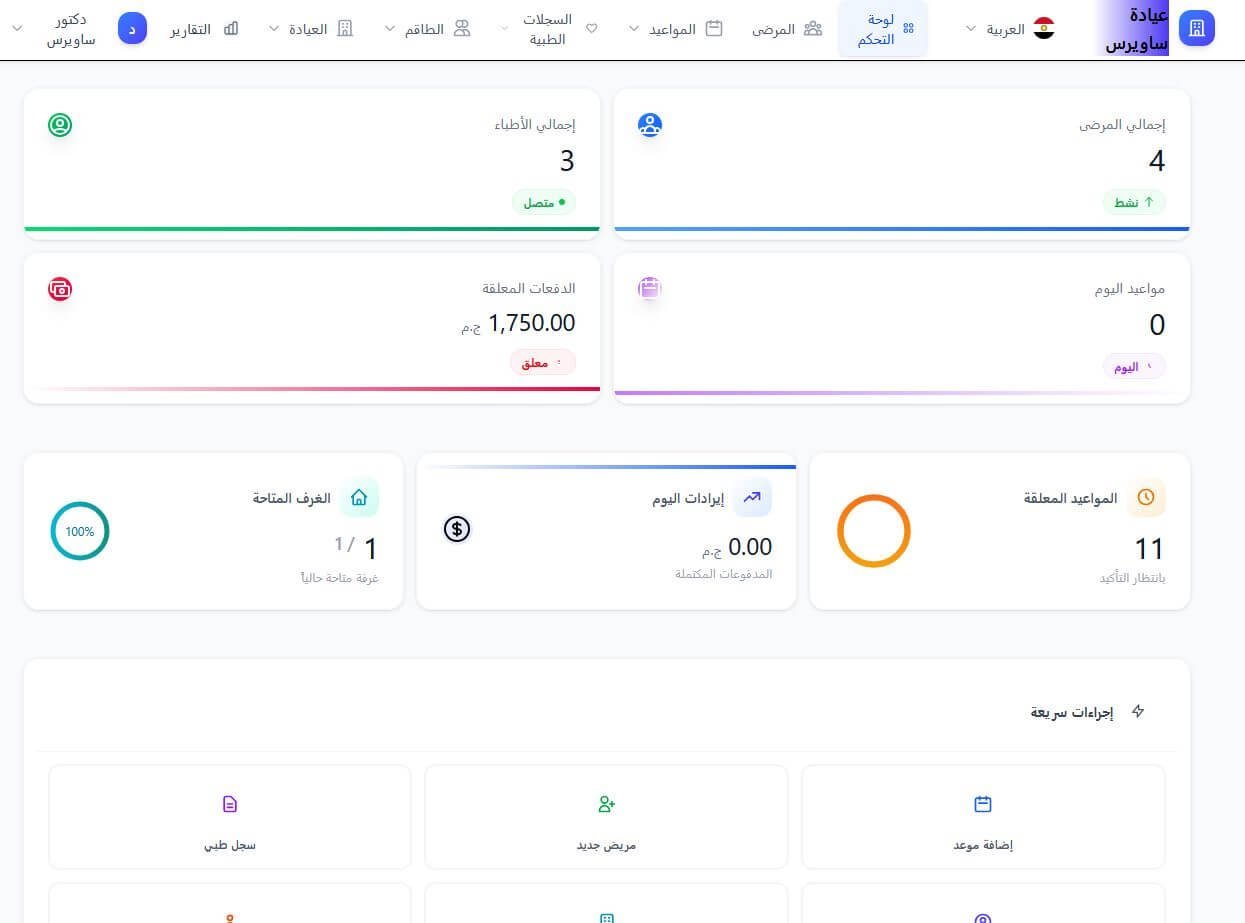Click the pending appointments count 11
The image size is (1245, 923).
pos(1149,548)
